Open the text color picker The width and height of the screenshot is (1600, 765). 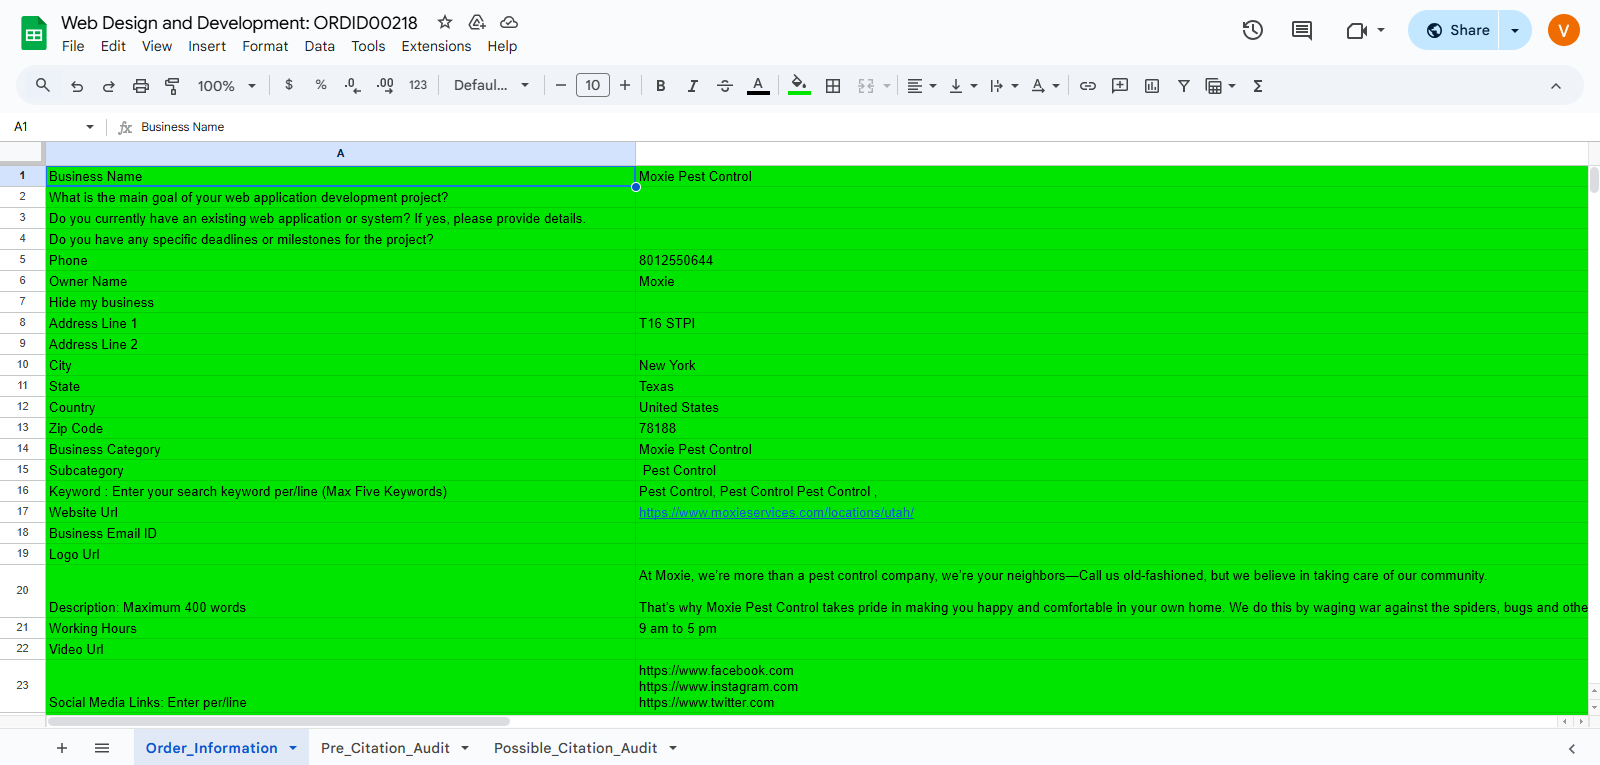[x=758, y=86]
